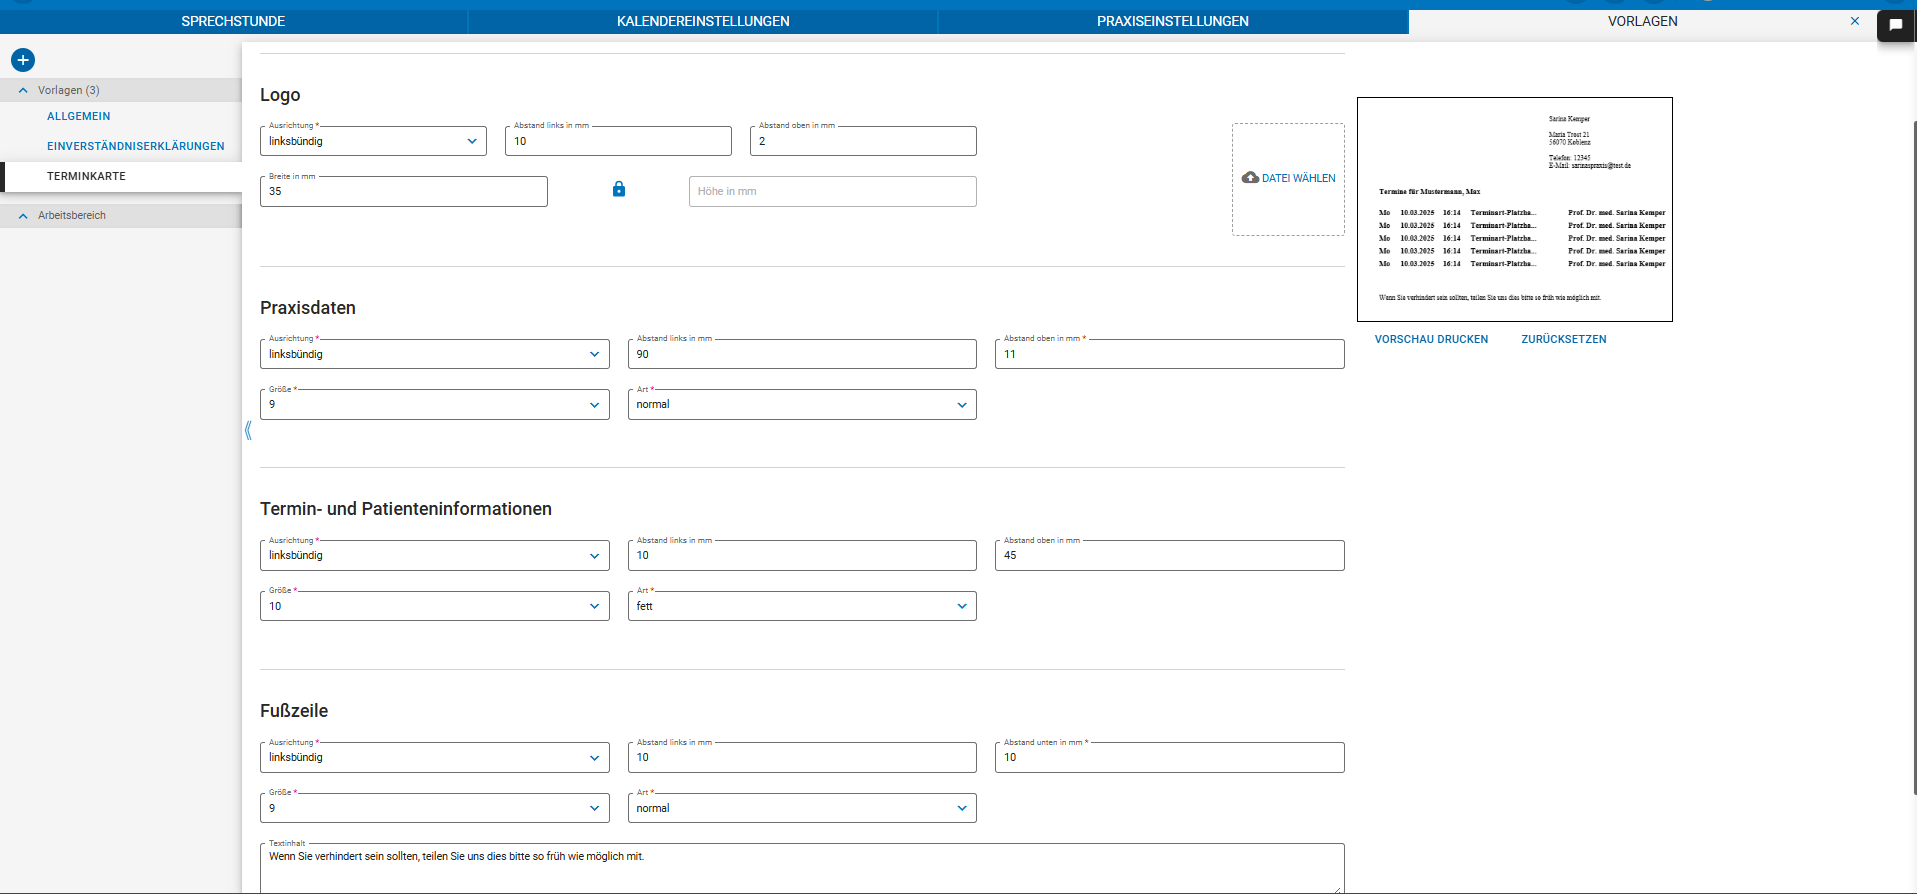Close the Vorlagen tab with X icon

[x=1855, y=21]
